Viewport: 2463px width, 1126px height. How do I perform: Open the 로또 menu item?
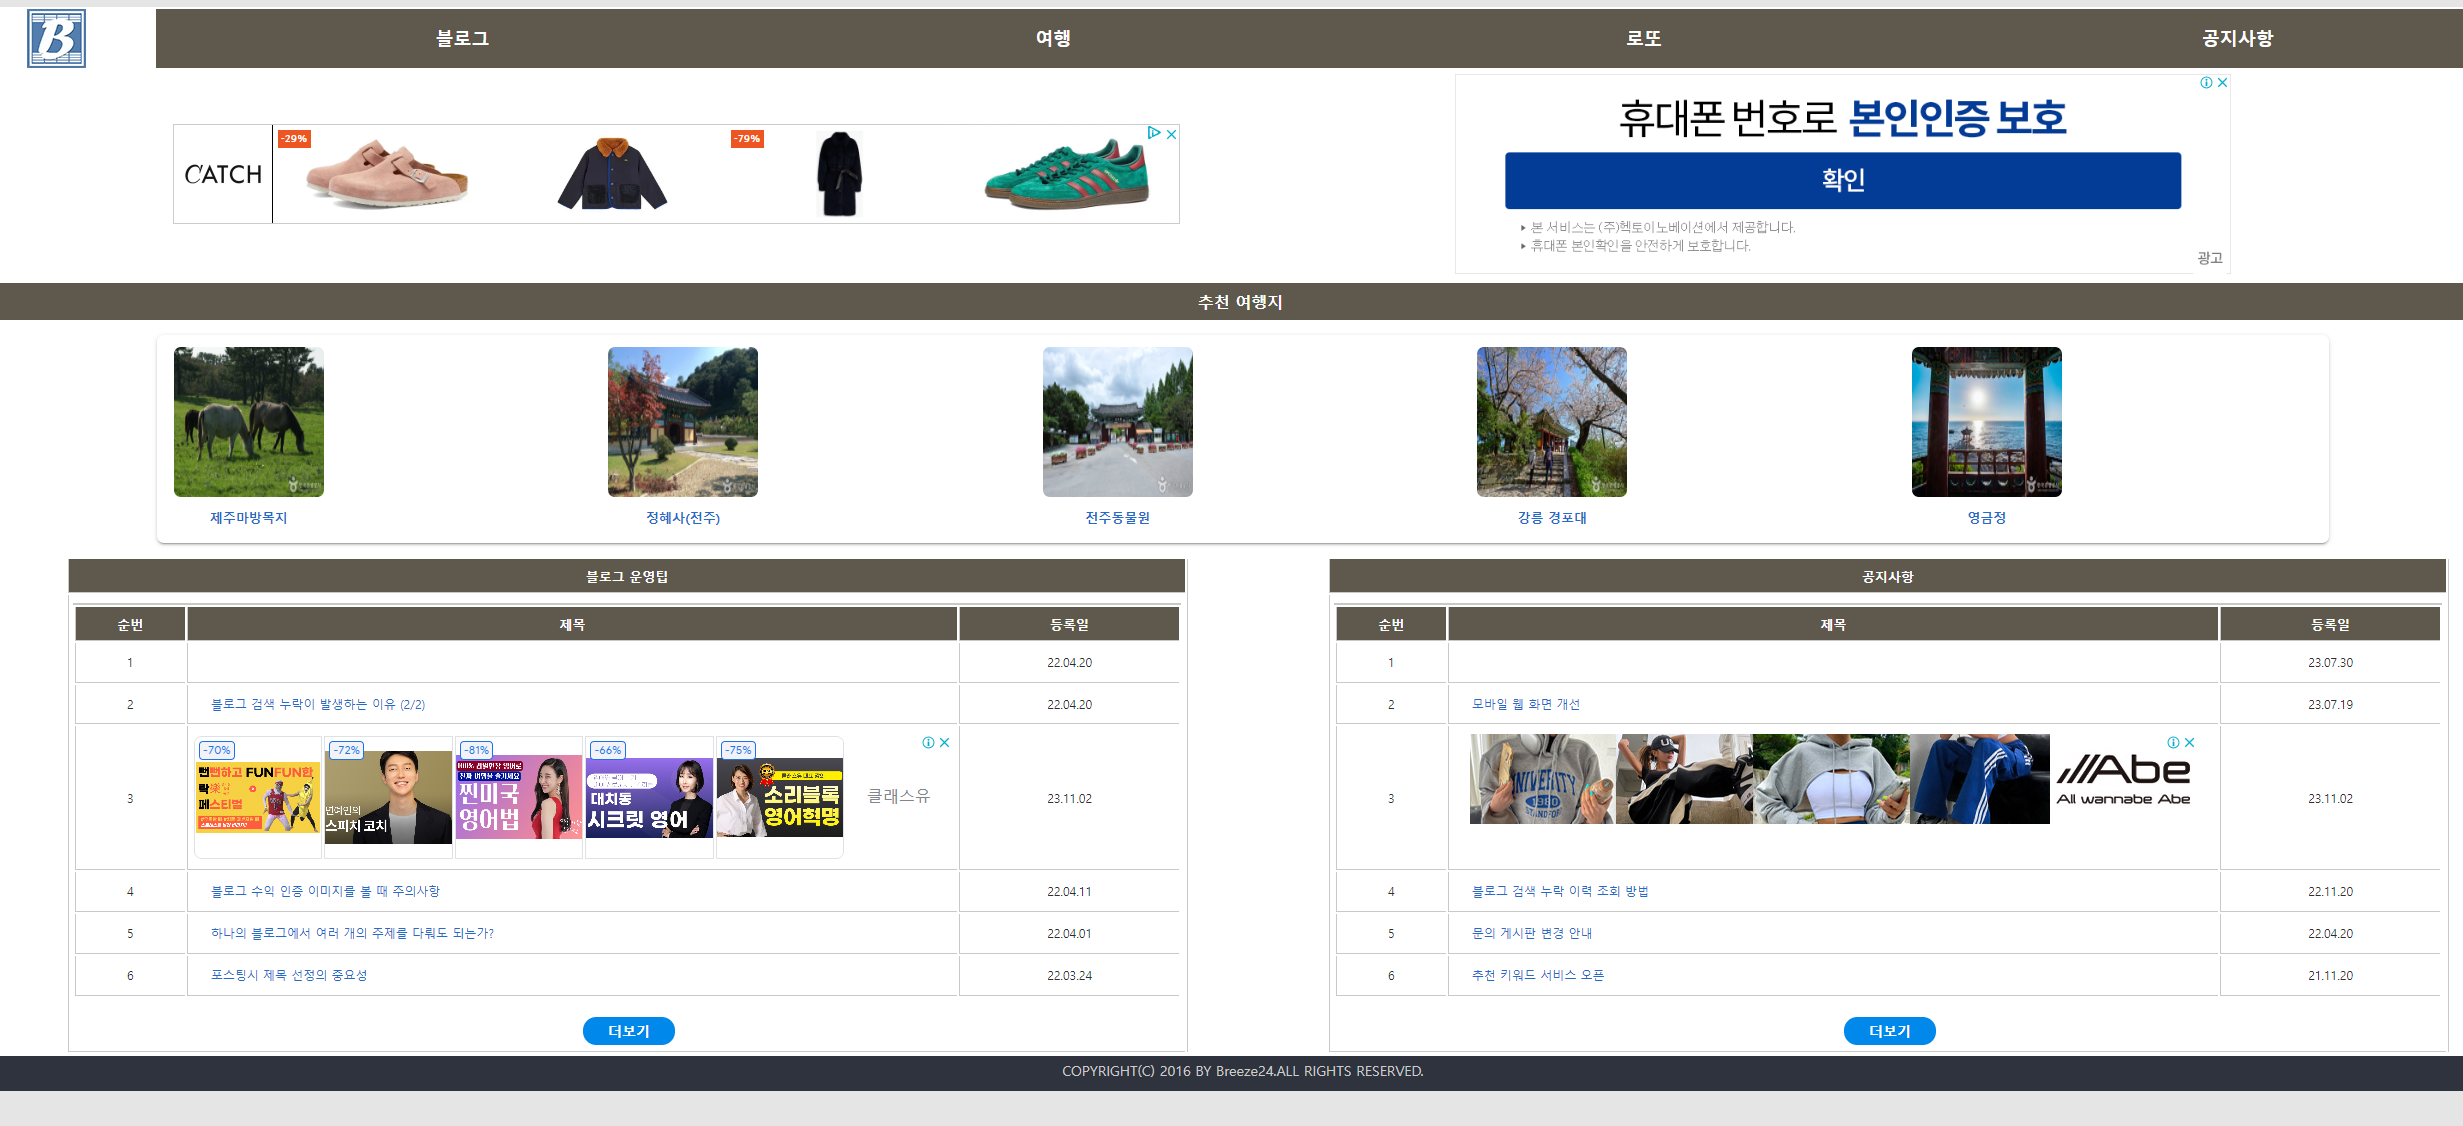[1643, 38]
